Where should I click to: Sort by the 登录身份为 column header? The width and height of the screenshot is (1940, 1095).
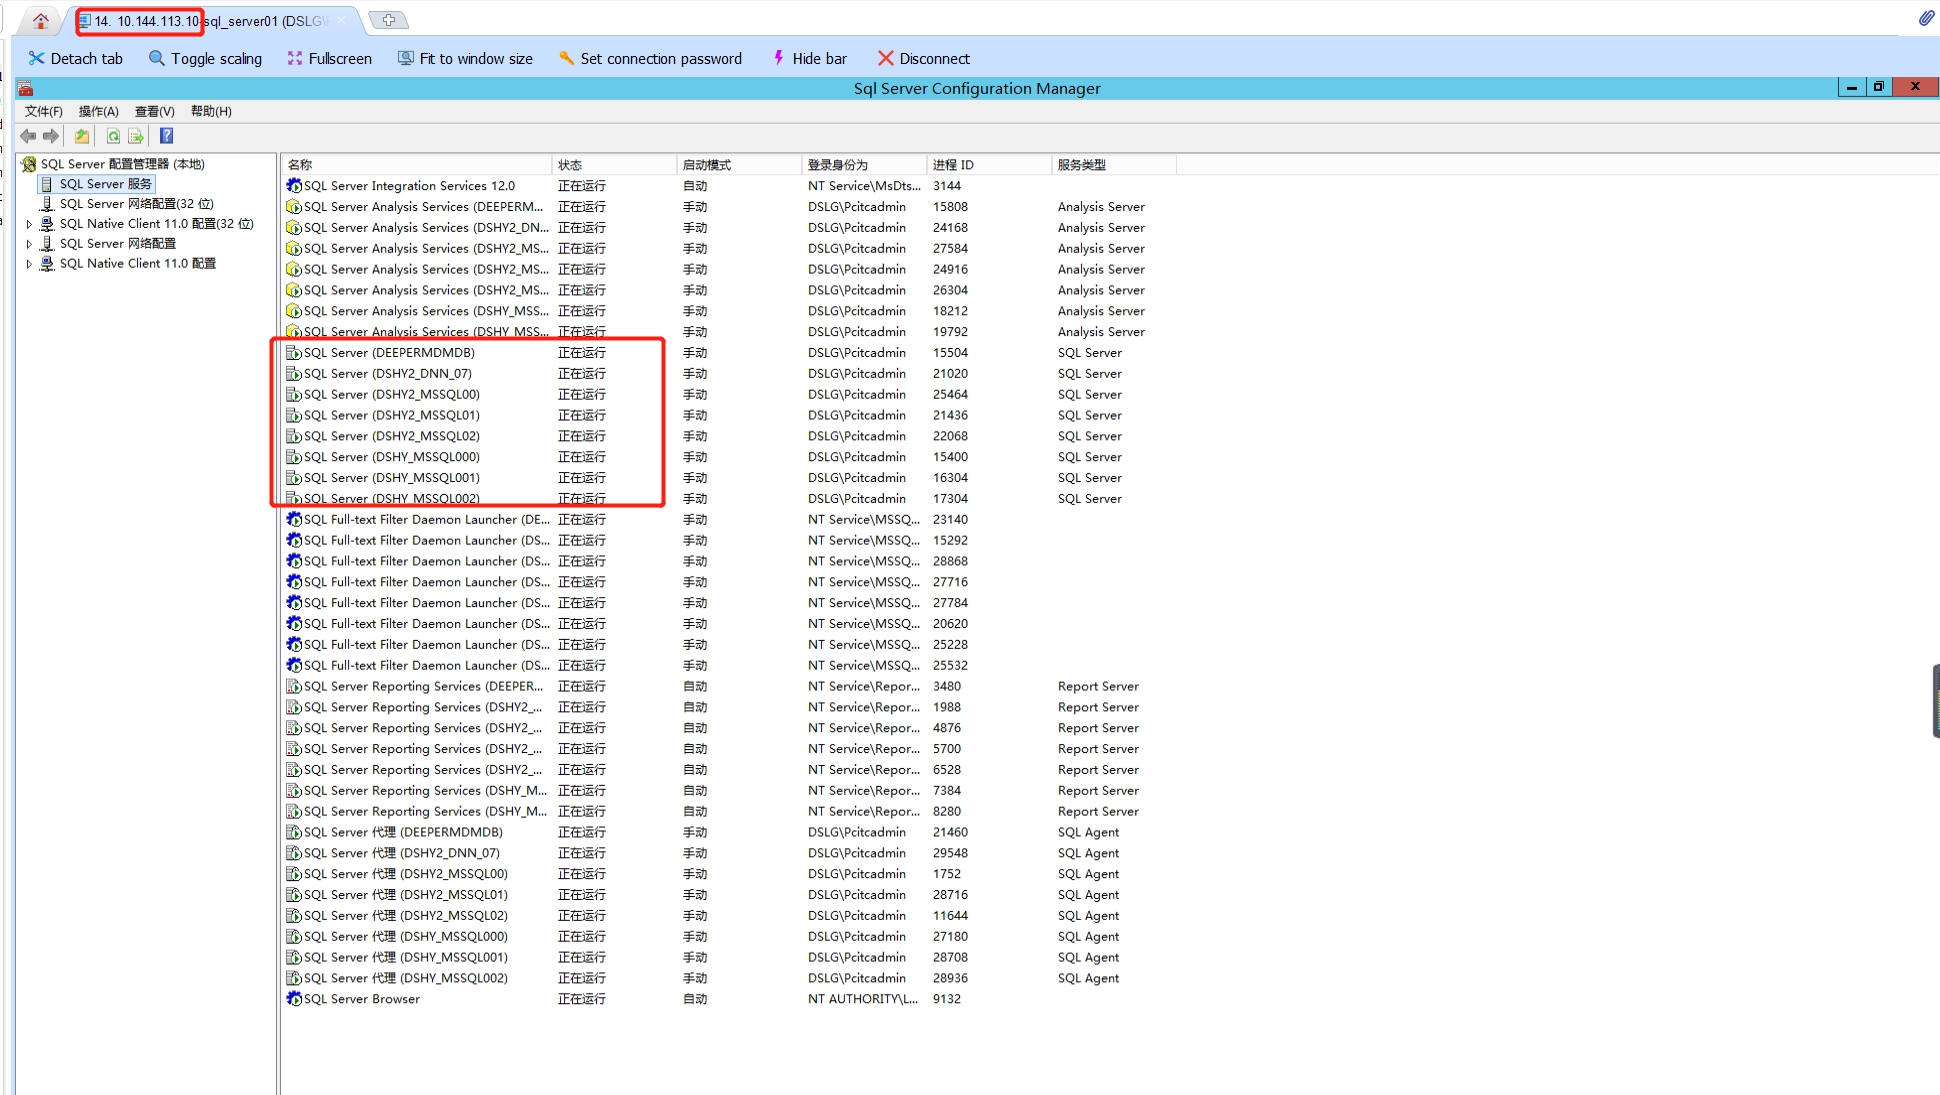pyautogui.click(x=864, y=165)
